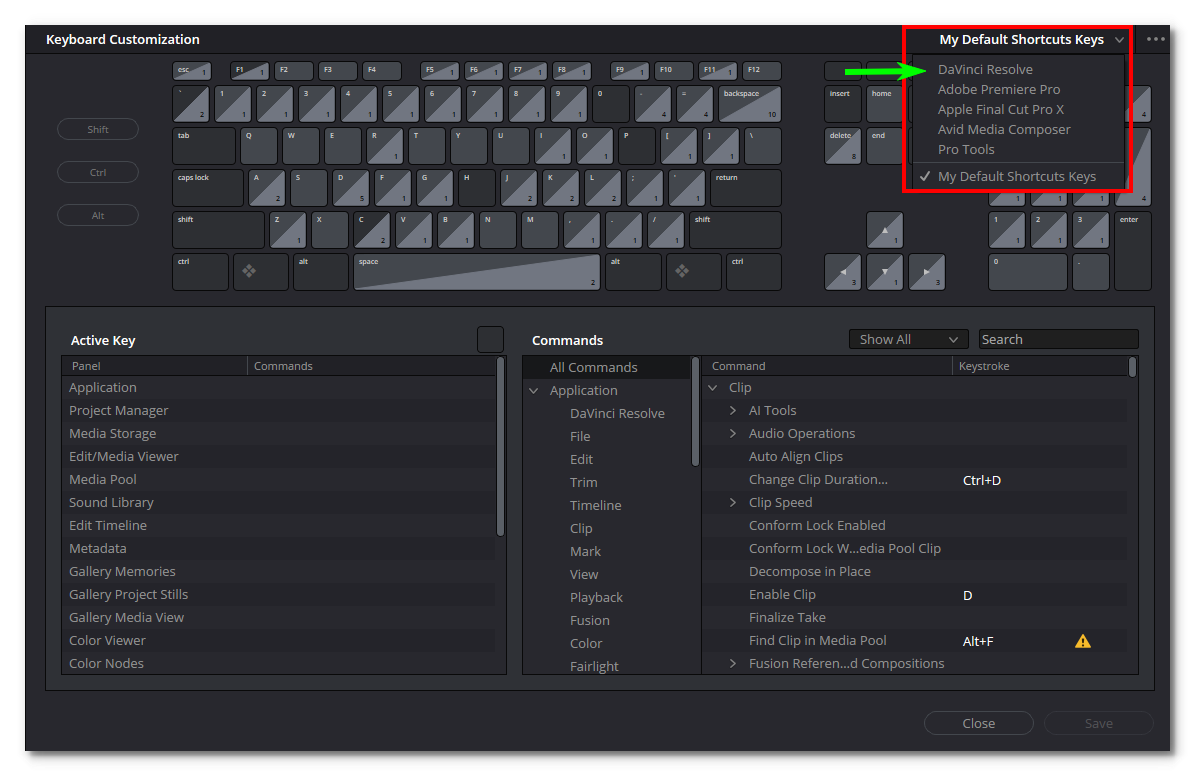Image resolution: width=1195 pixels, height=776 pixels.
Task: Select Sound Library panel row
Action: 279,502
